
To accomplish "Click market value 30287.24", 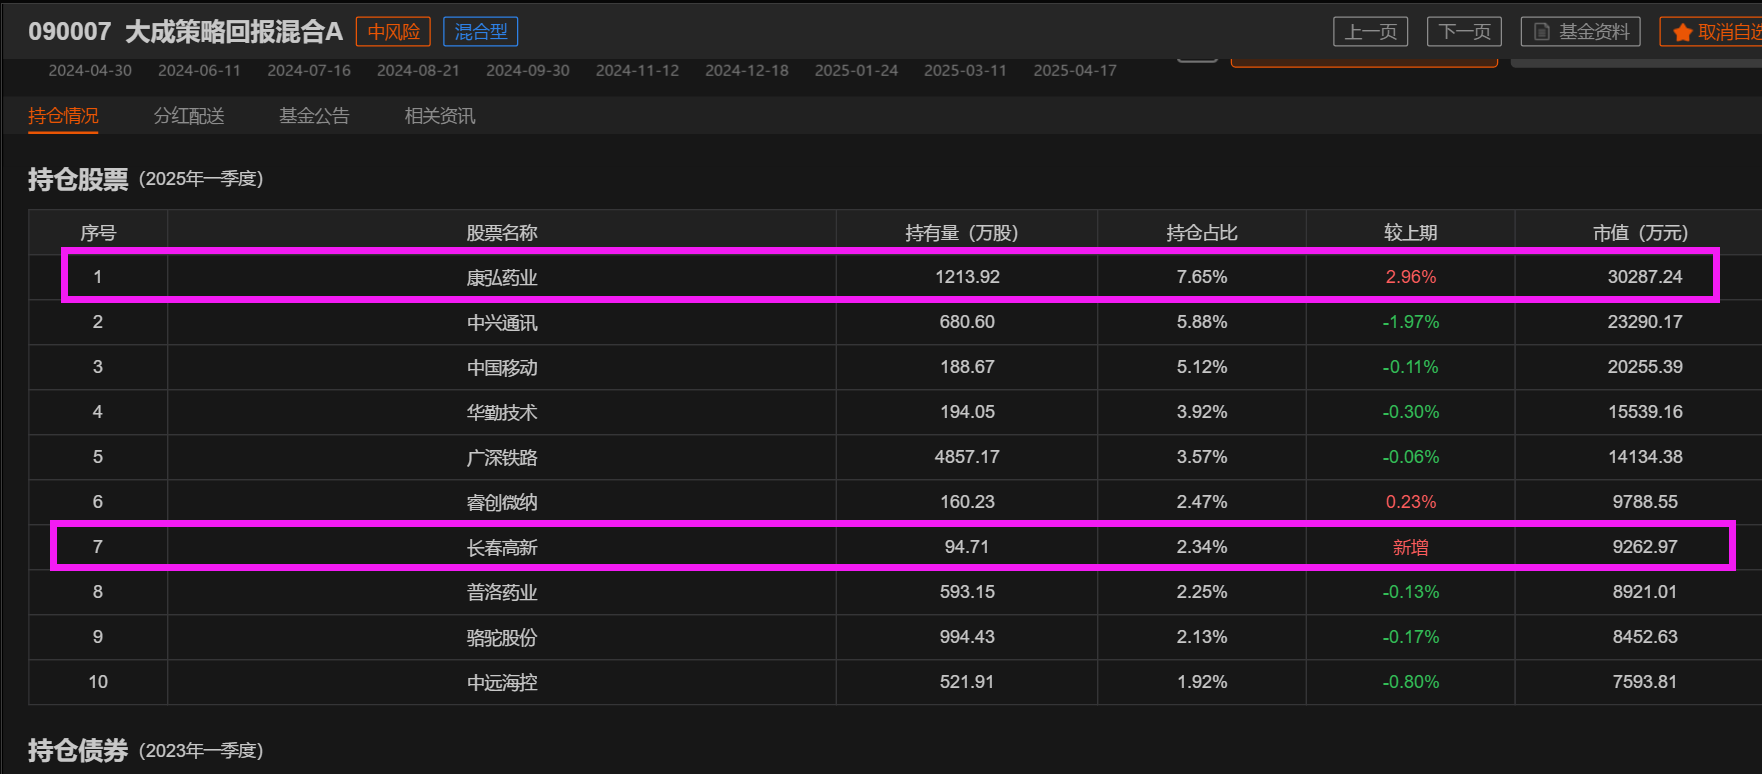I will (x=1645, y=277).
